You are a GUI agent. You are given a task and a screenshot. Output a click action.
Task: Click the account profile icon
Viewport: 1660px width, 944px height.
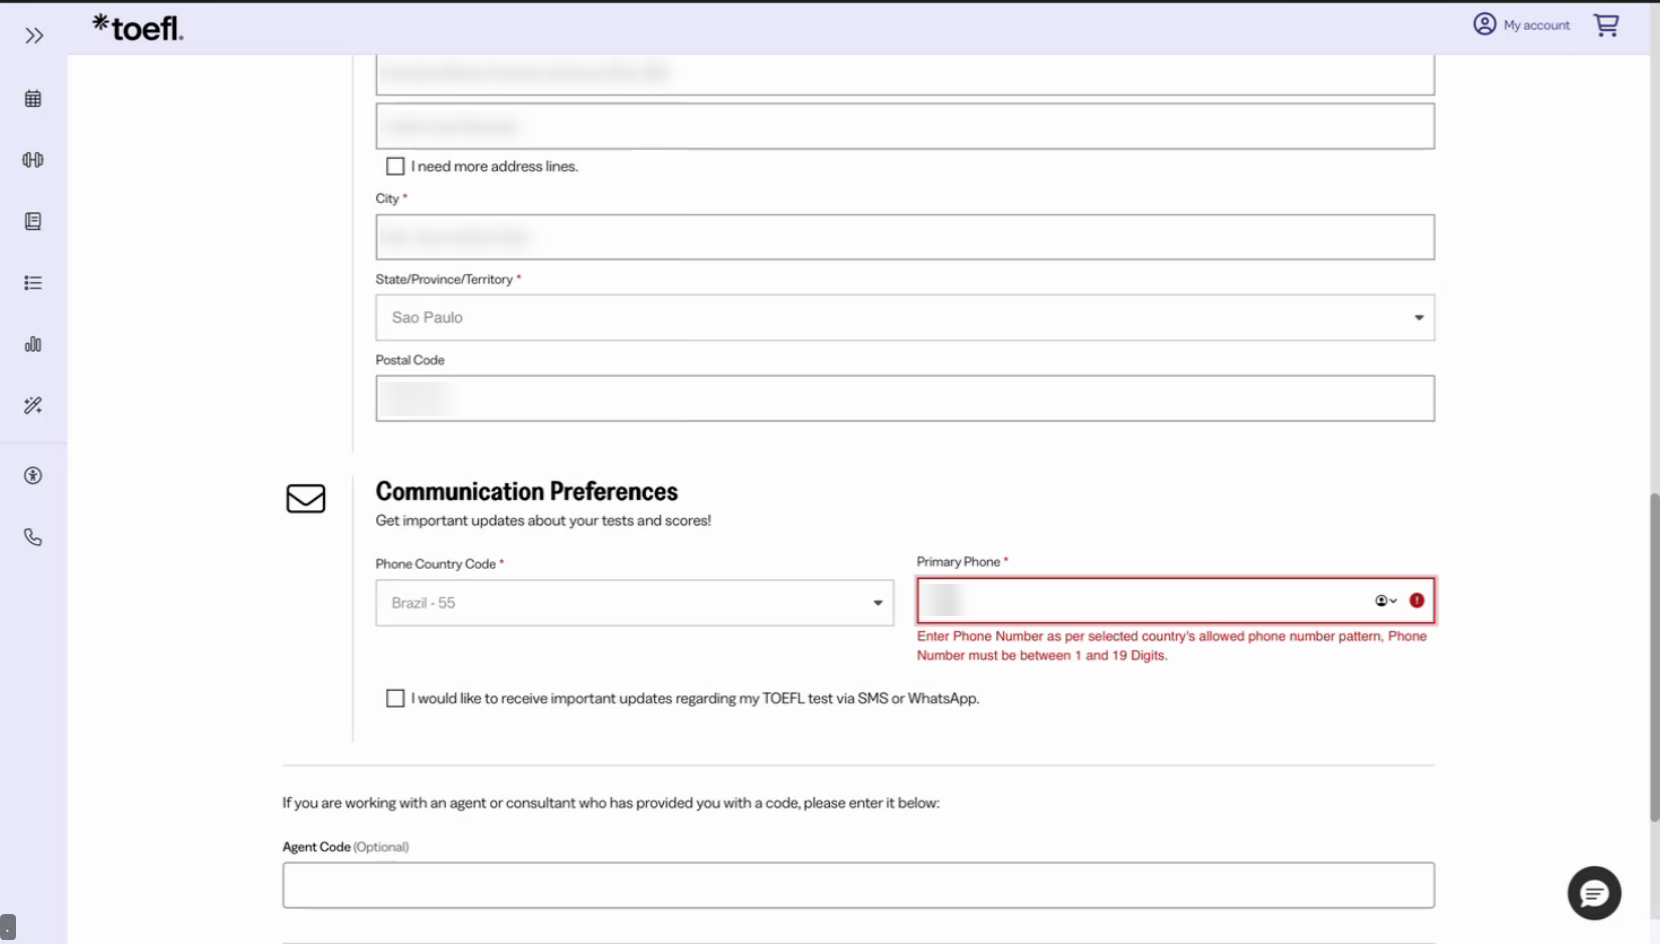click(1484, 24)
